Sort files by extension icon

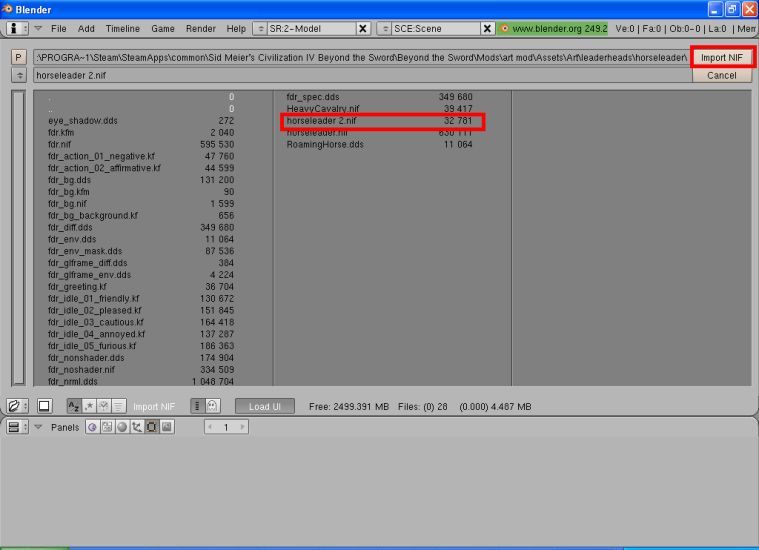click(89, 406)
